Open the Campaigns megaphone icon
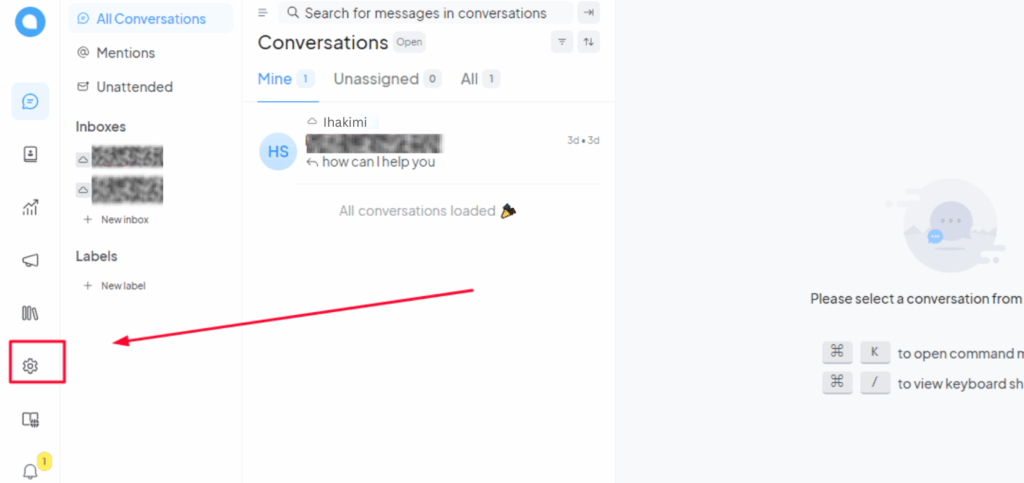1024x483 pixels. (x=30, y=260)
